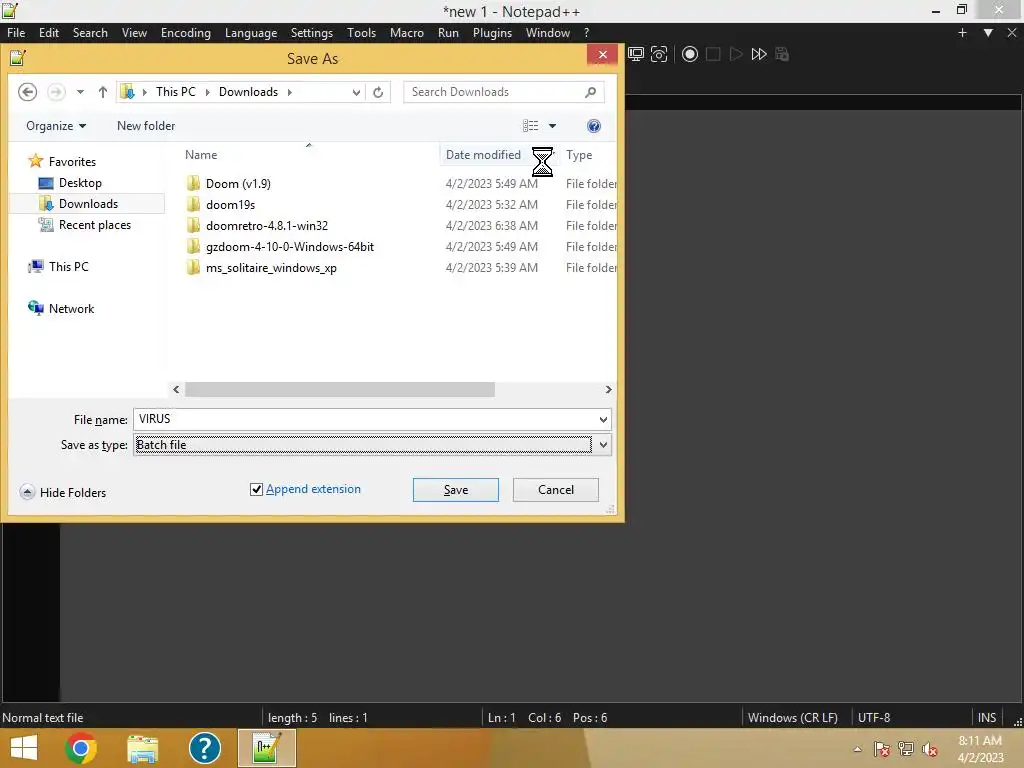The height and width of the screenshot is (768, 1024).
Task: Open the File menu
Action: coord(16,33)
